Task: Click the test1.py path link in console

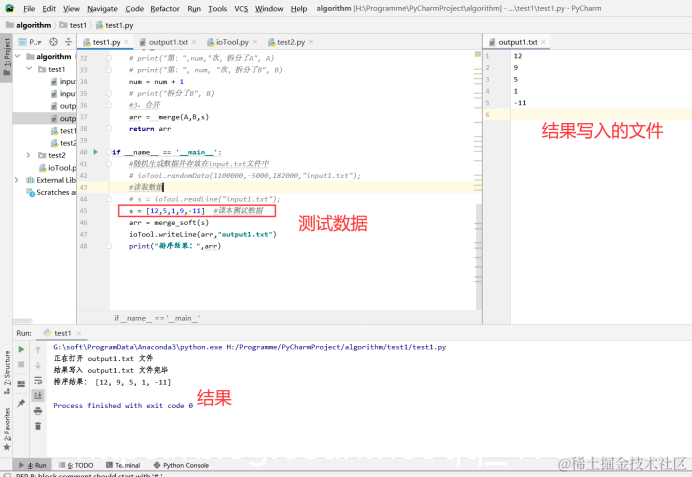Action: tap(336, 347)
